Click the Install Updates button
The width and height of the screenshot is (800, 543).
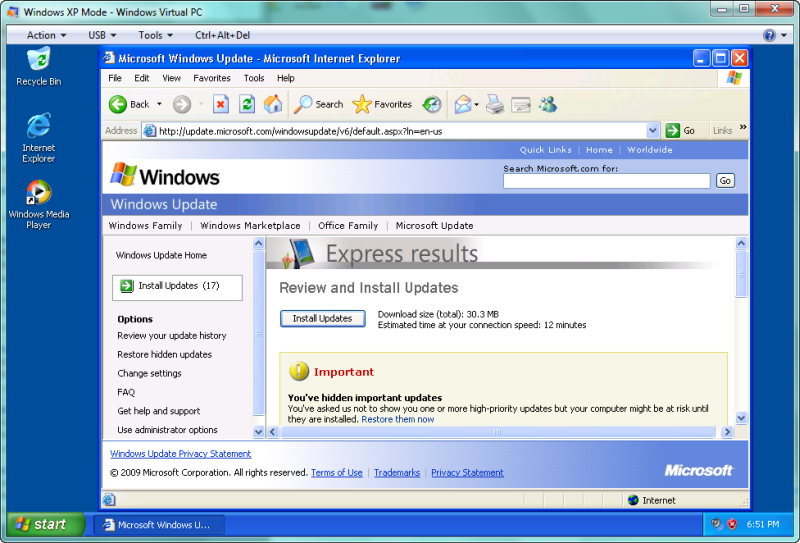[322, 318]
